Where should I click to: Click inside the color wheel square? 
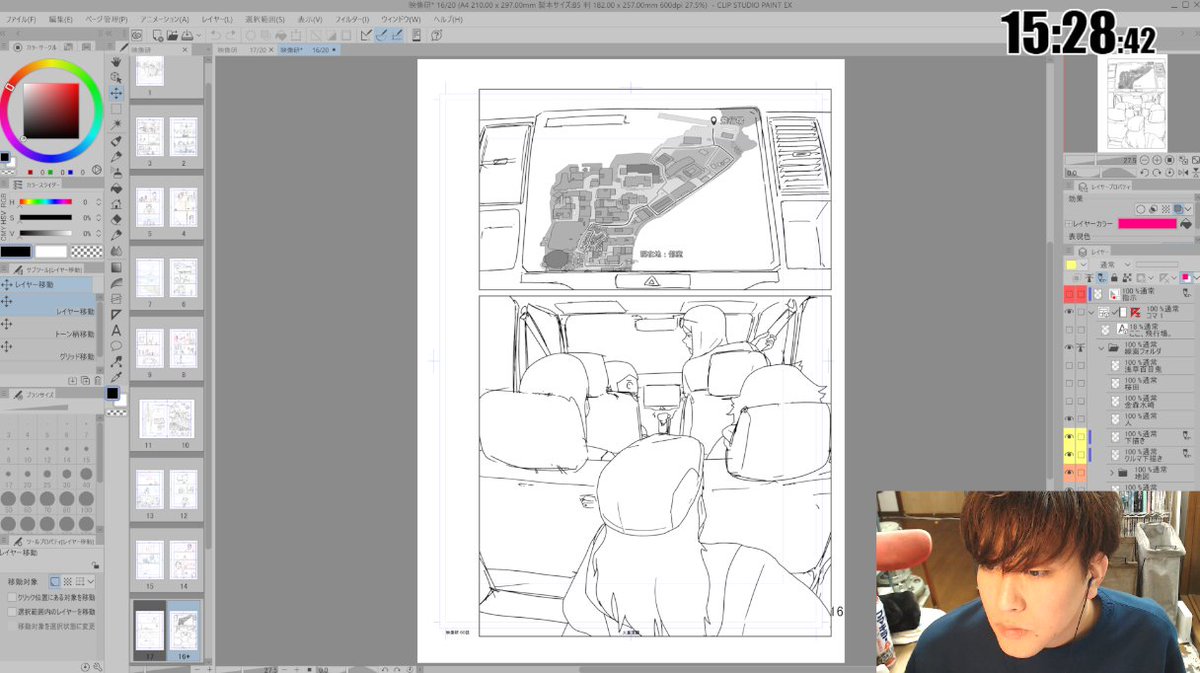[51, 110]
